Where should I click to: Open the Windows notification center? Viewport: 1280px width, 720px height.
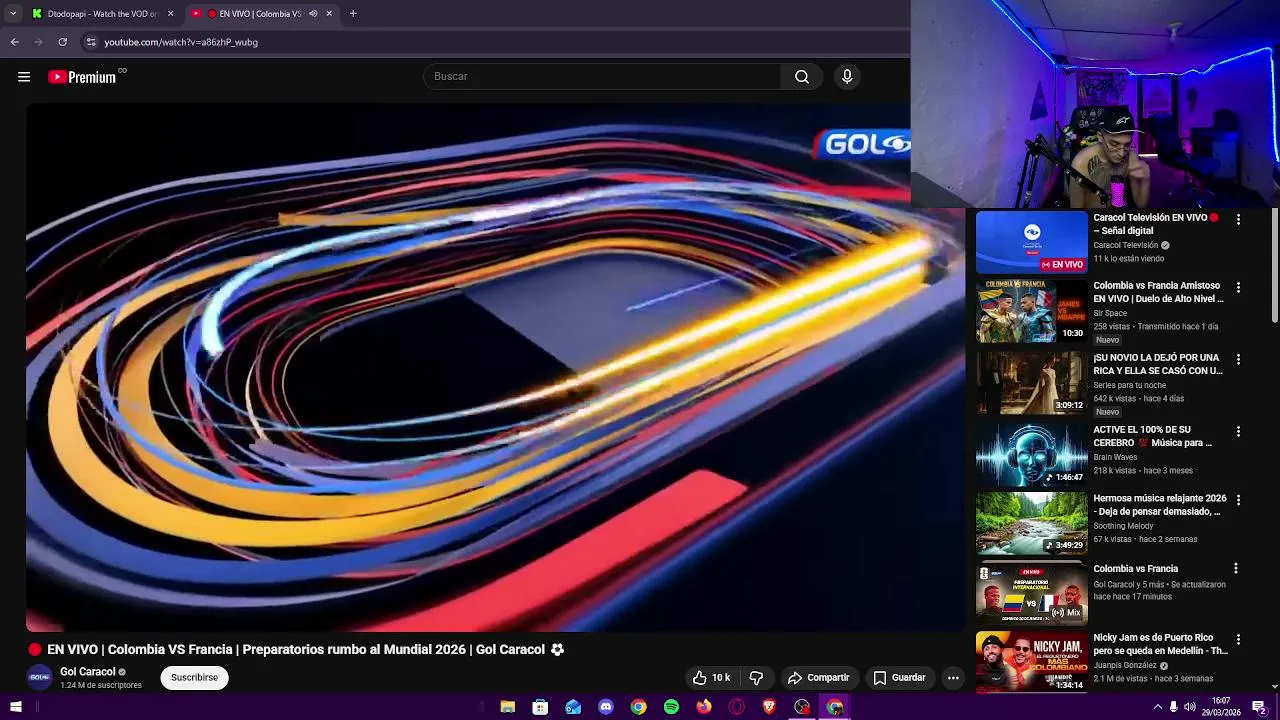tap(1258, 707)
